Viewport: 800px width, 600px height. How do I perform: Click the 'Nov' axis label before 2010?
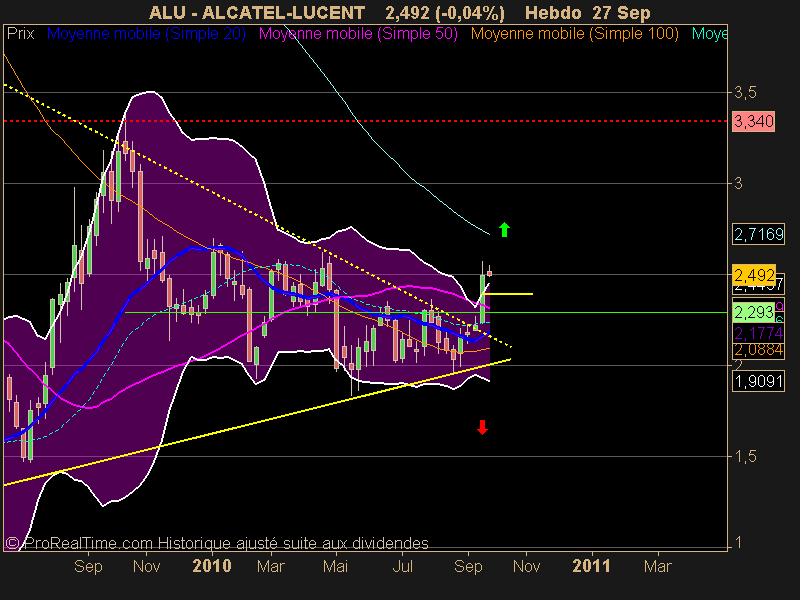pyautogui.click(x=146, y=566)
